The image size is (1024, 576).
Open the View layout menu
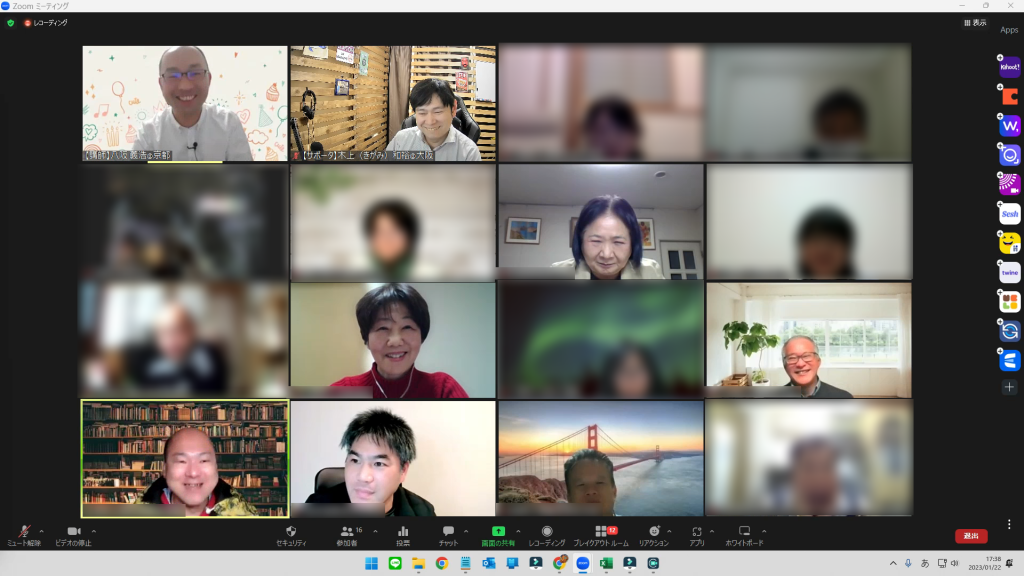pos(974,22)
